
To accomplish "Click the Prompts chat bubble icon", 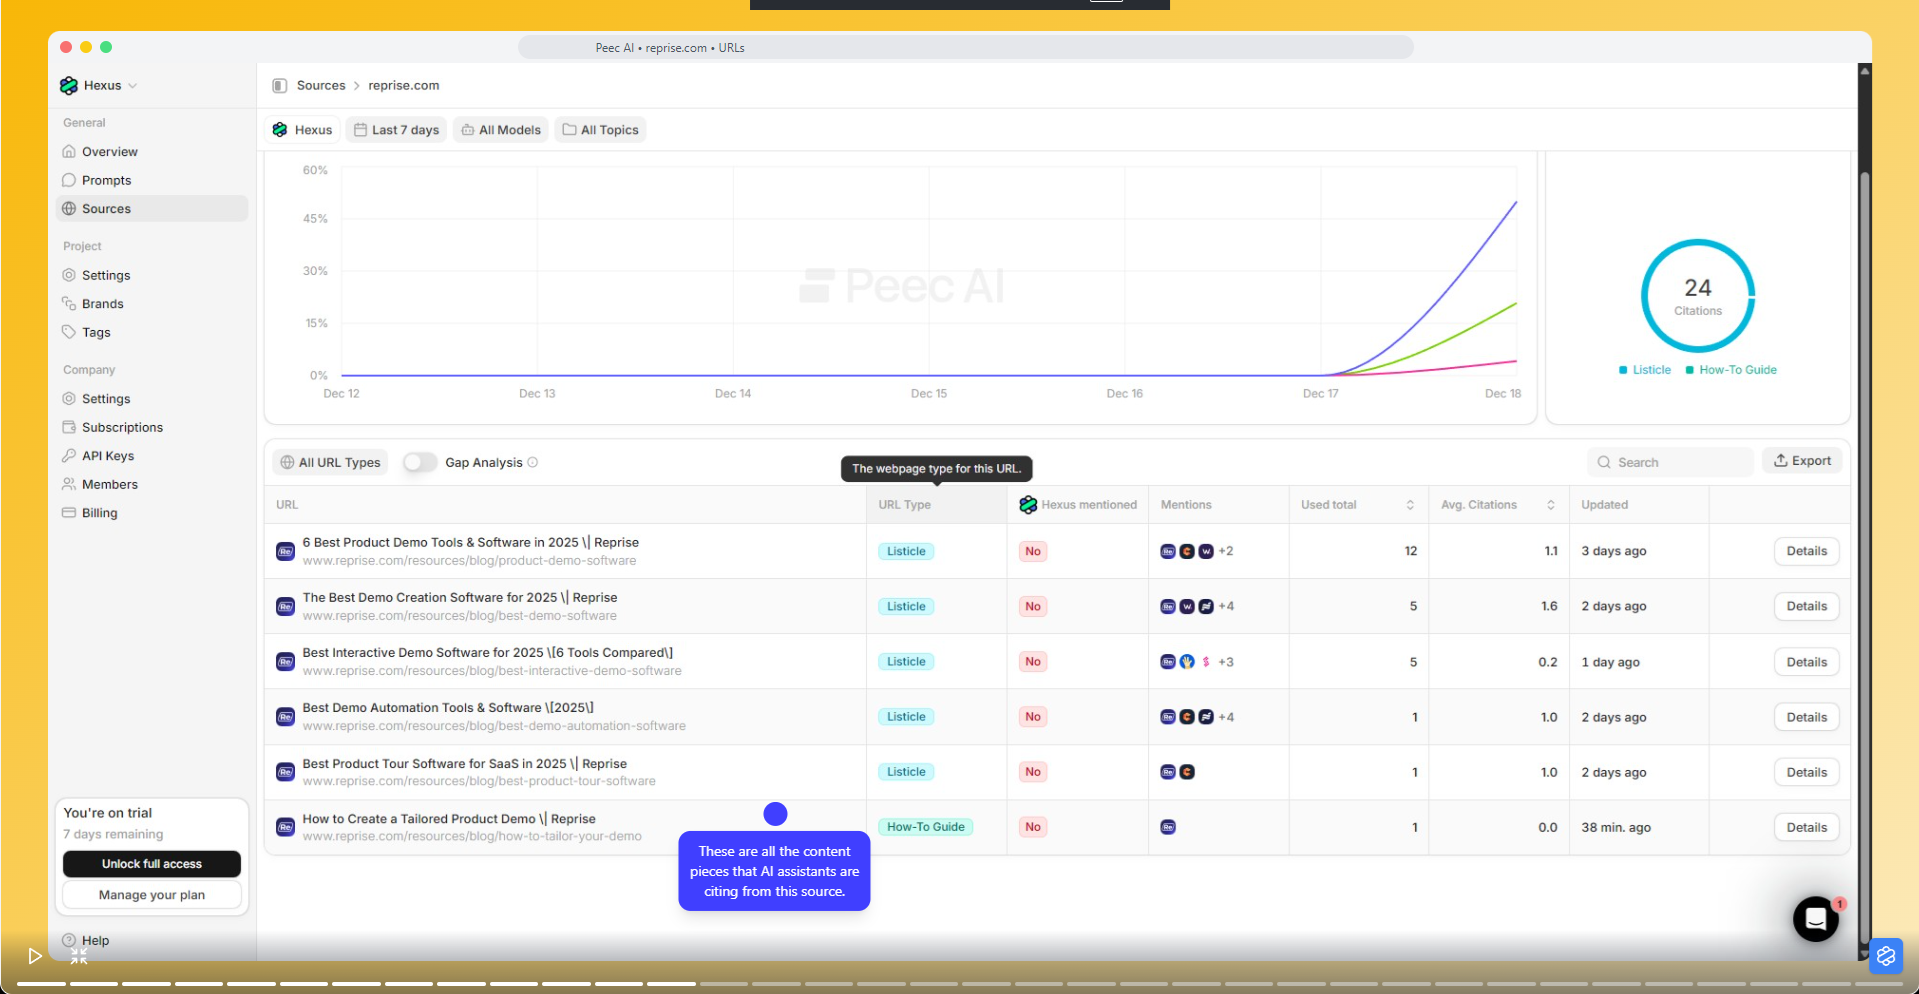I will click(69, 180).
